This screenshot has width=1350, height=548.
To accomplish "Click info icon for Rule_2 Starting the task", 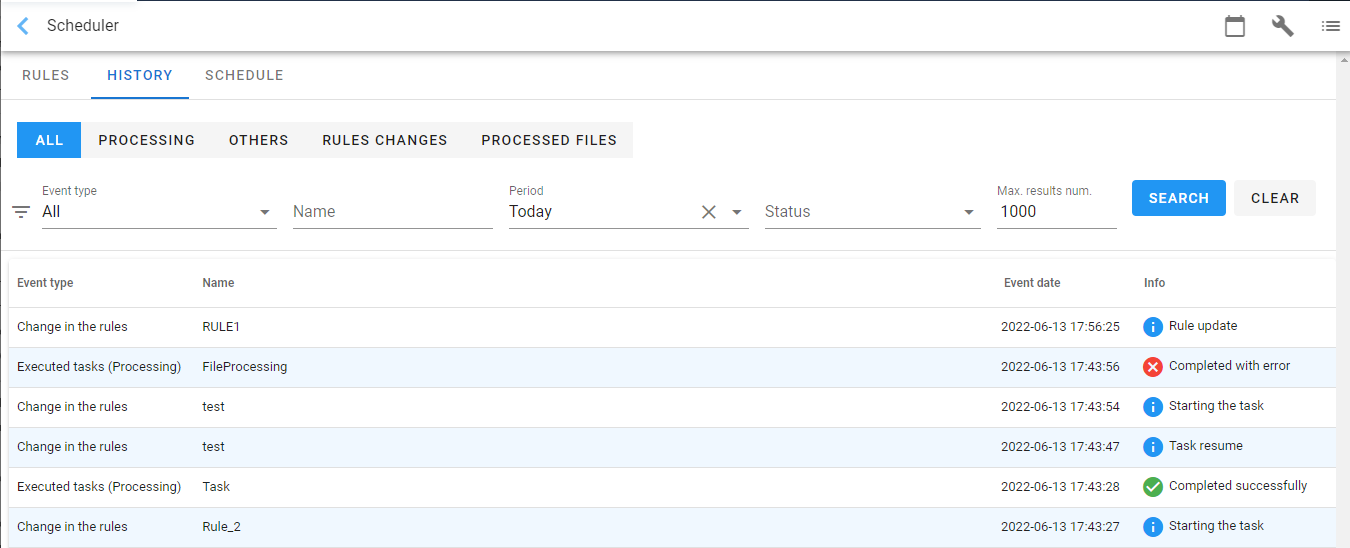I will pyautogui.click(x=1153, y=527).
